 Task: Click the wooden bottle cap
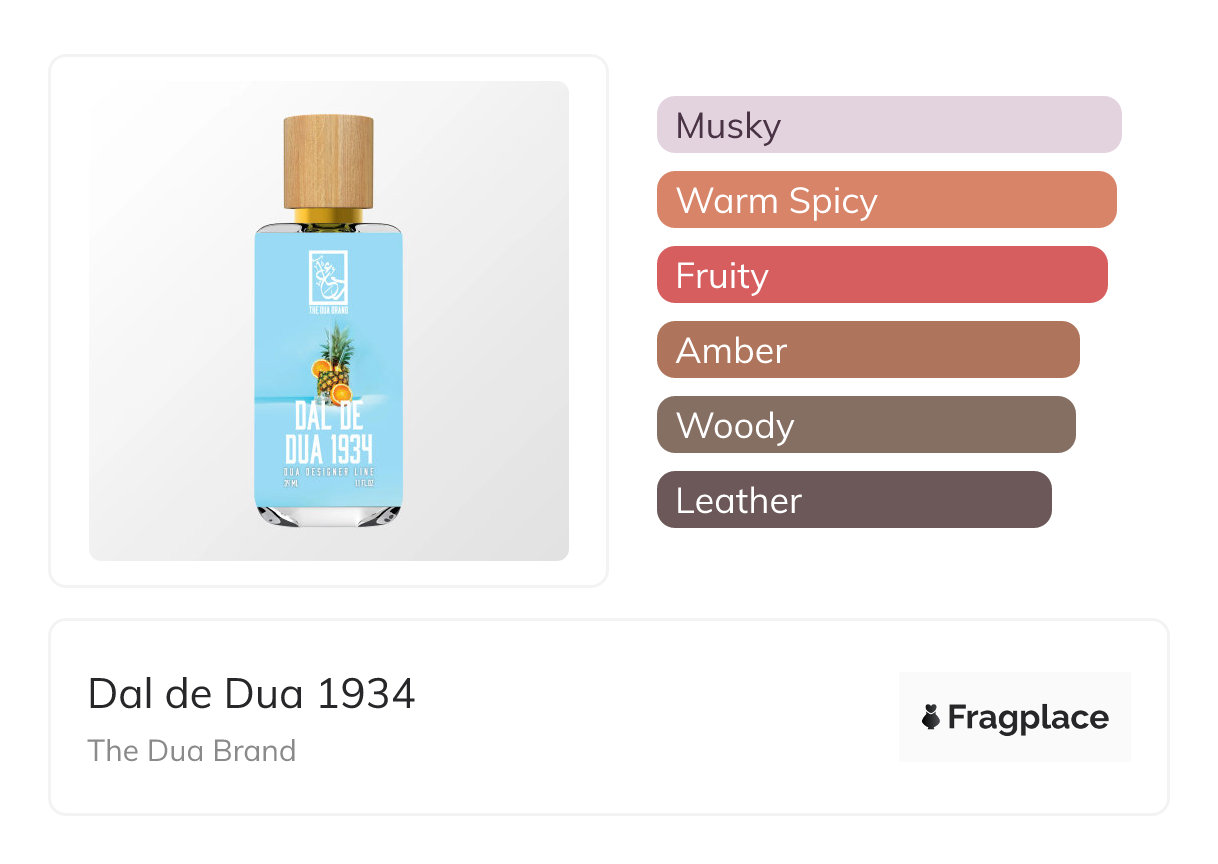(328, 160)
